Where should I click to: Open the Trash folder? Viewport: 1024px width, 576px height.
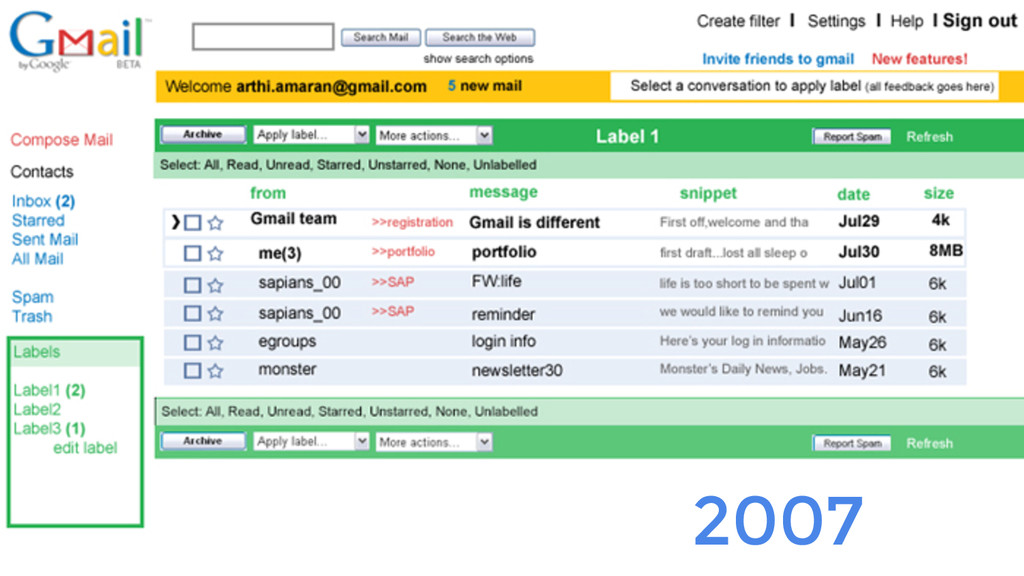(32, 317)
